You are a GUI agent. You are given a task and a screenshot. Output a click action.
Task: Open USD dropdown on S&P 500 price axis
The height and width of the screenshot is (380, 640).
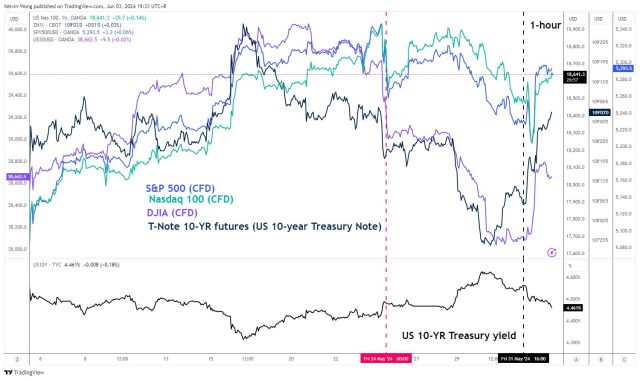[622, 19]
